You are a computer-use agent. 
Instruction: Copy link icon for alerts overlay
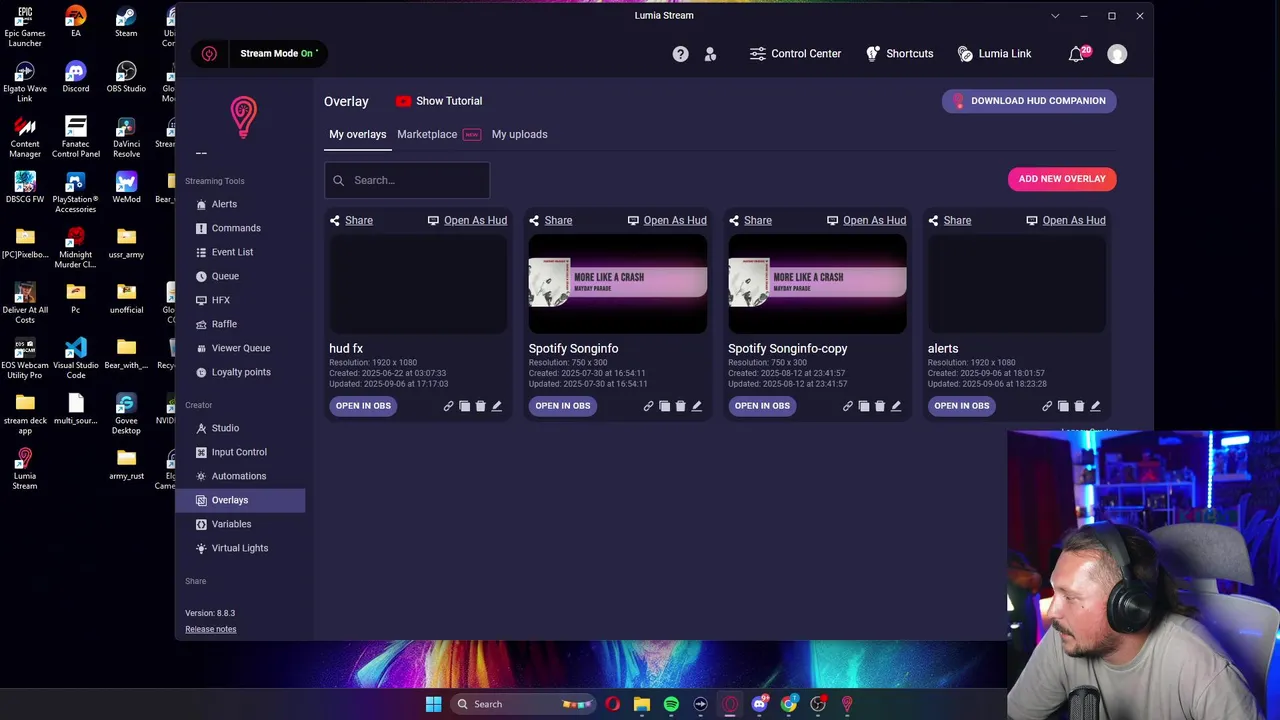click(x=1047, y=406)
